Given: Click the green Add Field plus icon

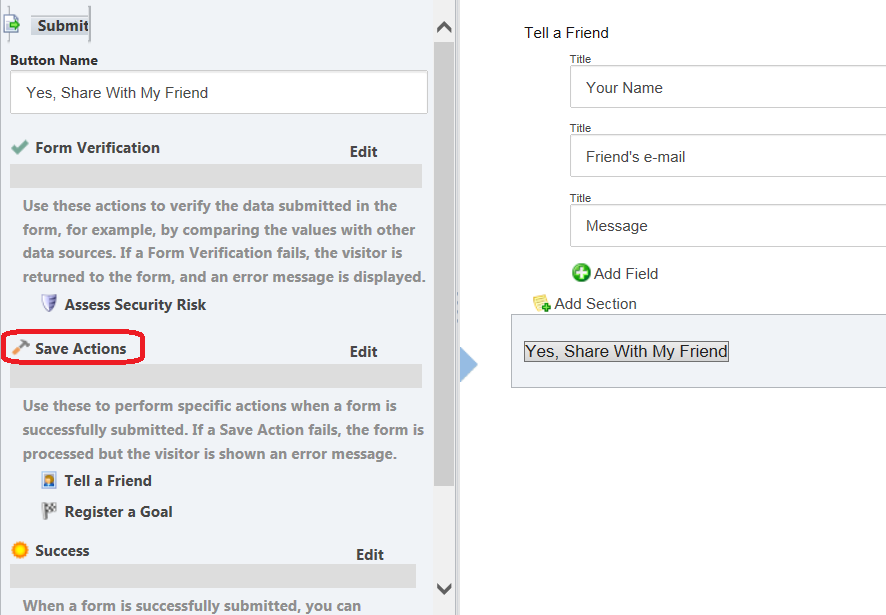Looking at the screenshot, I should pyautogui.click(x=581, y=273).
